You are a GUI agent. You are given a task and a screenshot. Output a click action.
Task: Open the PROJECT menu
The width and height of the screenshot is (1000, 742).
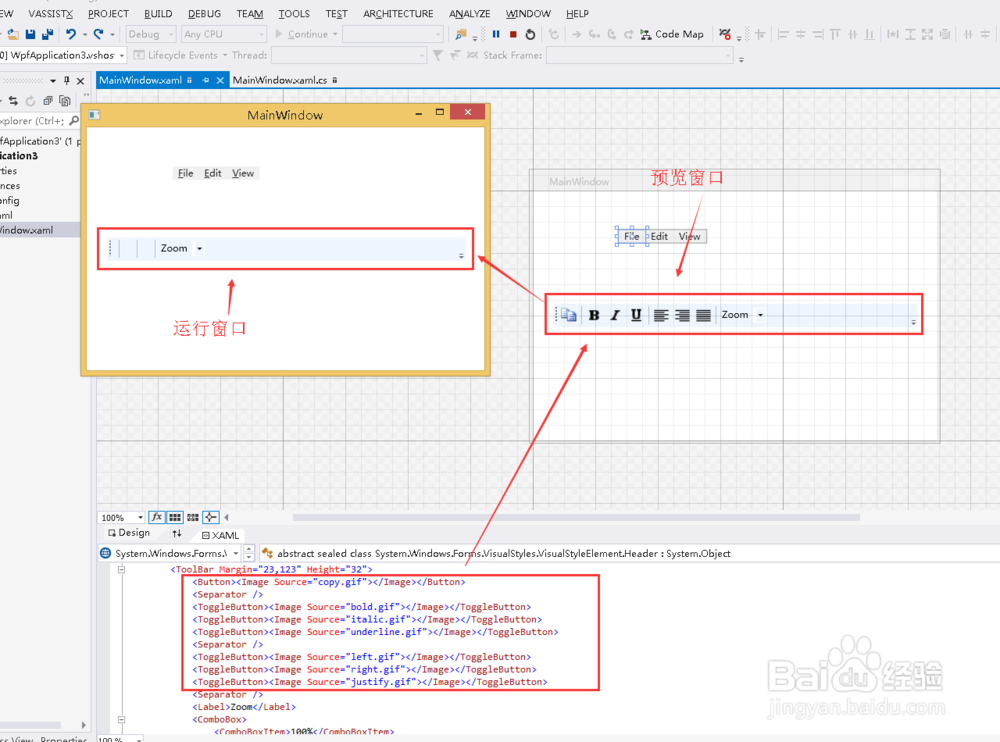[x=108, y=13]
